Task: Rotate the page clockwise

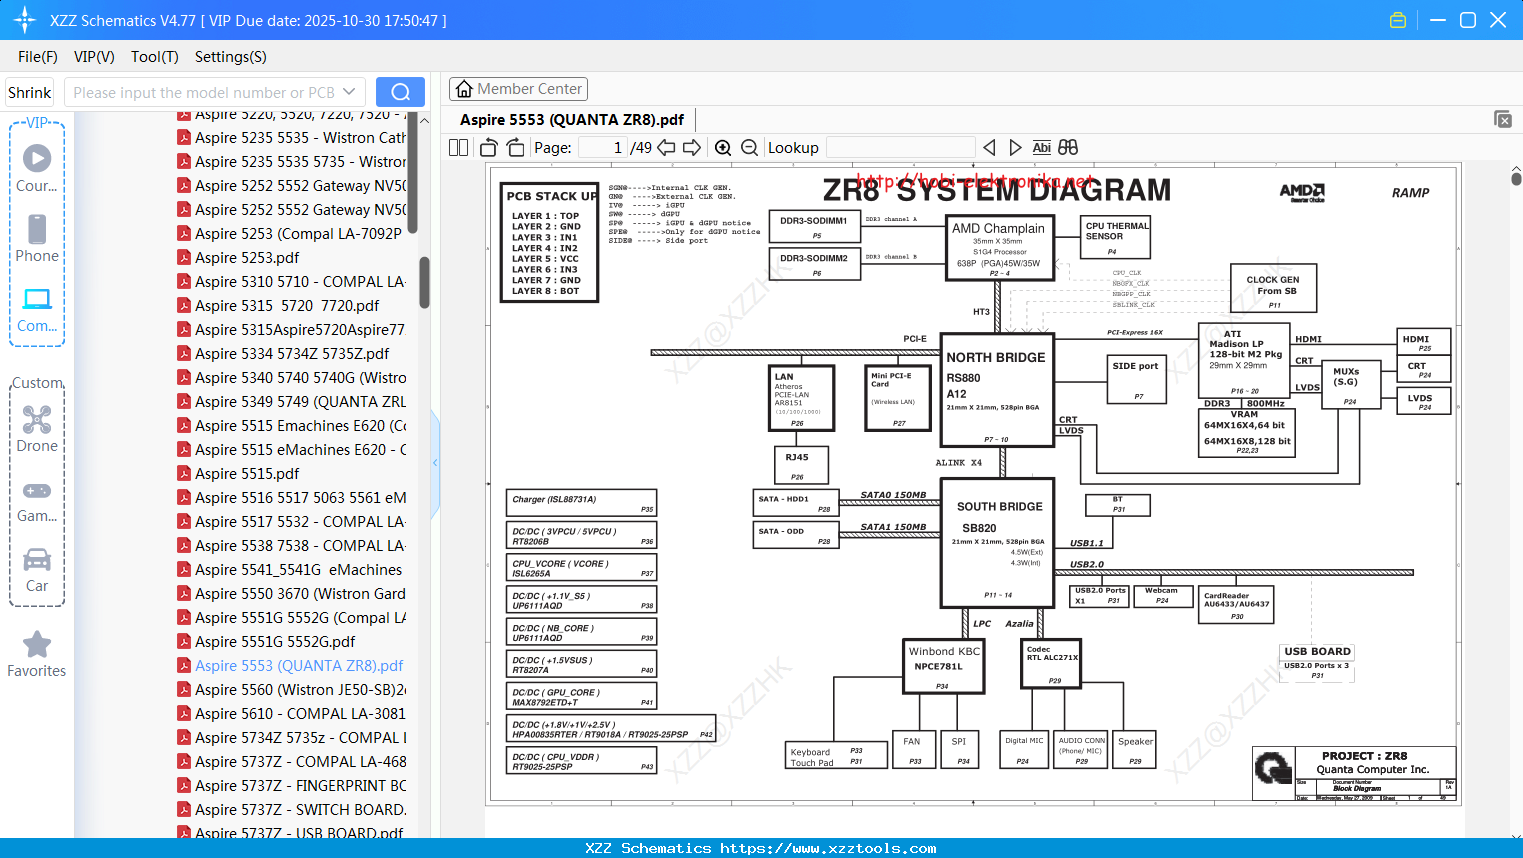Action: [x=516, y=147]
